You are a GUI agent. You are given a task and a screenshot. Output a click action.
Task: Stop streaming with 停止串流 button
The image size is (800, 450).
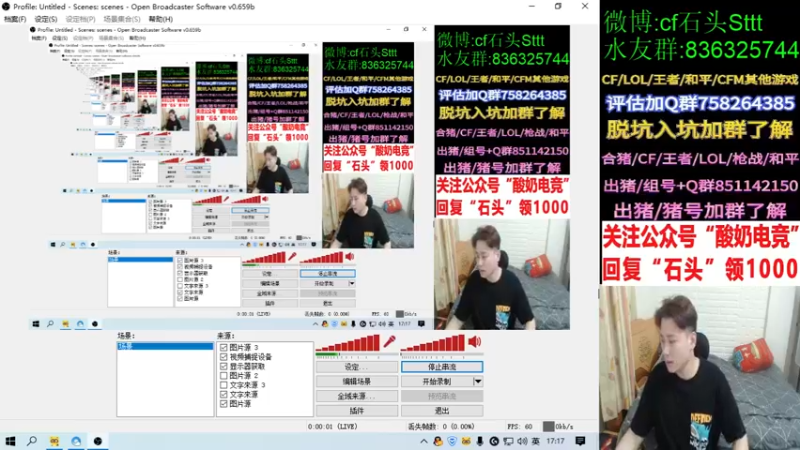pos(442,367)
